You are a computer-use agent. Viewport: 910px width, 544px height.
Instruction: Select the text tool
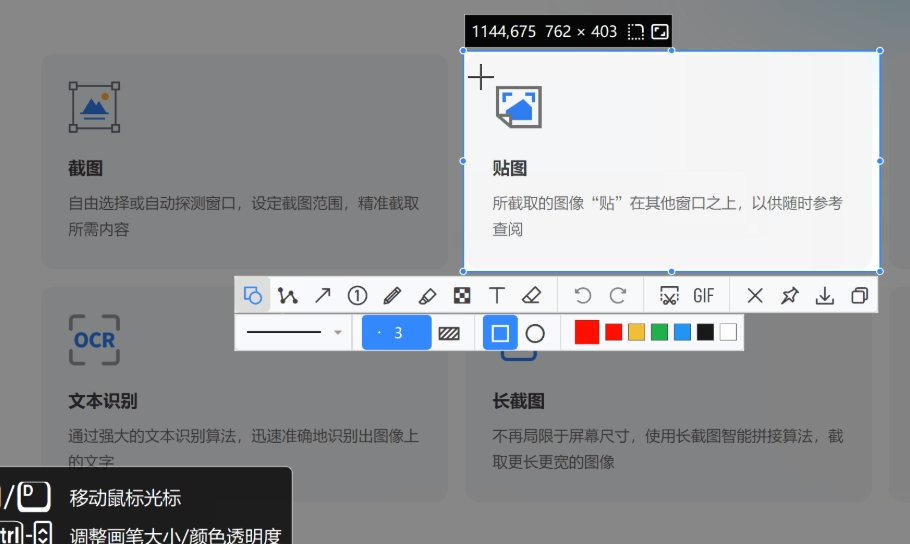(496, 295)
